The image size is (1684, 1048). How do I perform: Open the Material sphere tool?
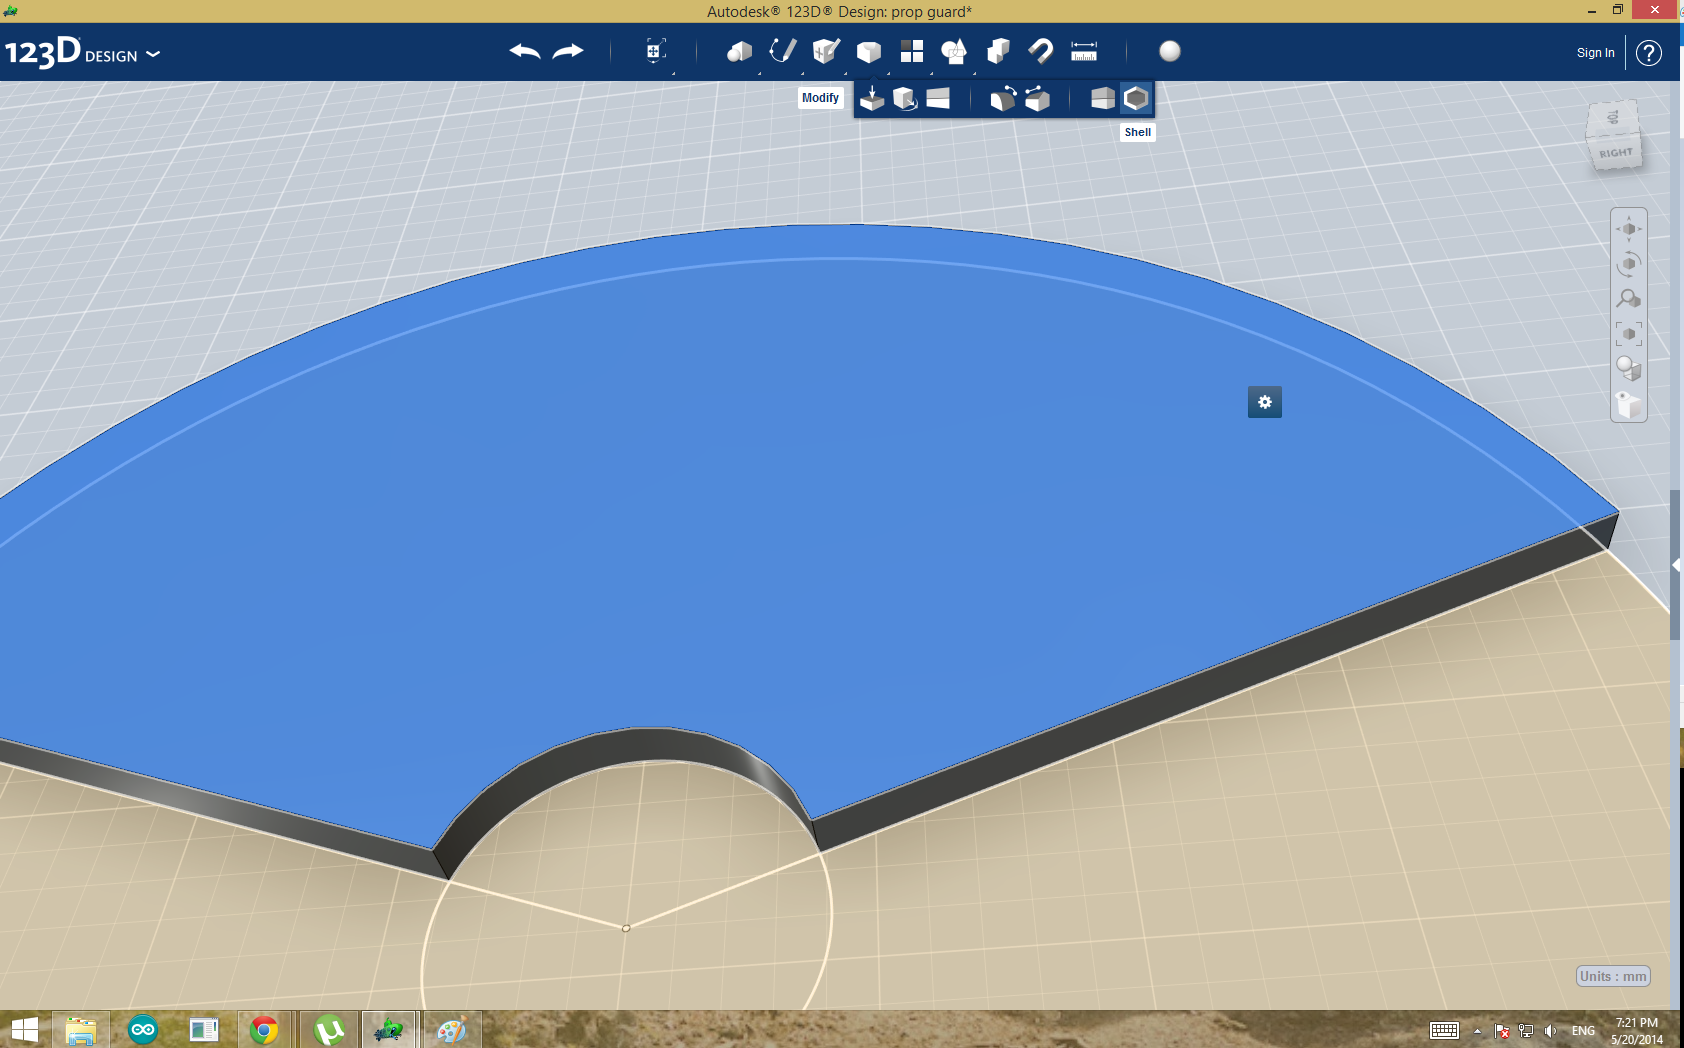[1170, 51]
